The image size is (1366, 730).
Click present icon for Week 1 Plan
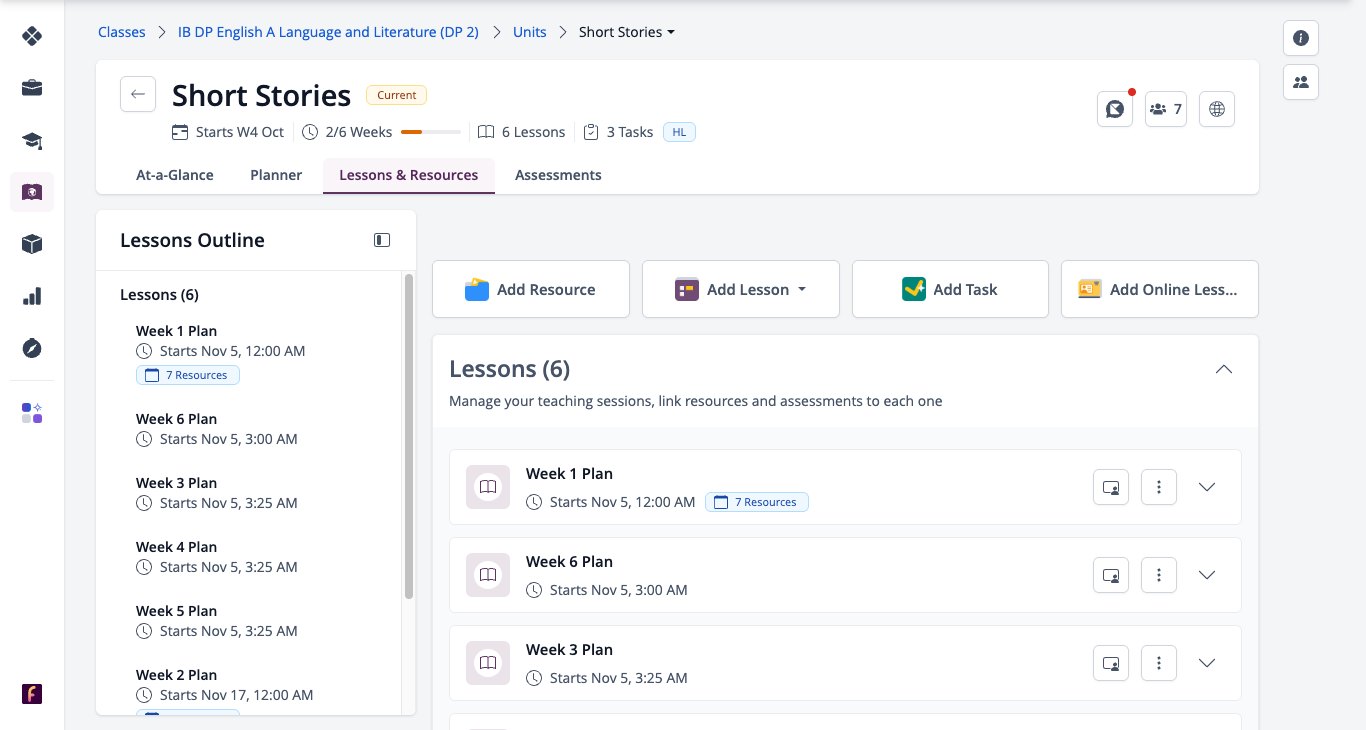click(x=1111, y=487)
